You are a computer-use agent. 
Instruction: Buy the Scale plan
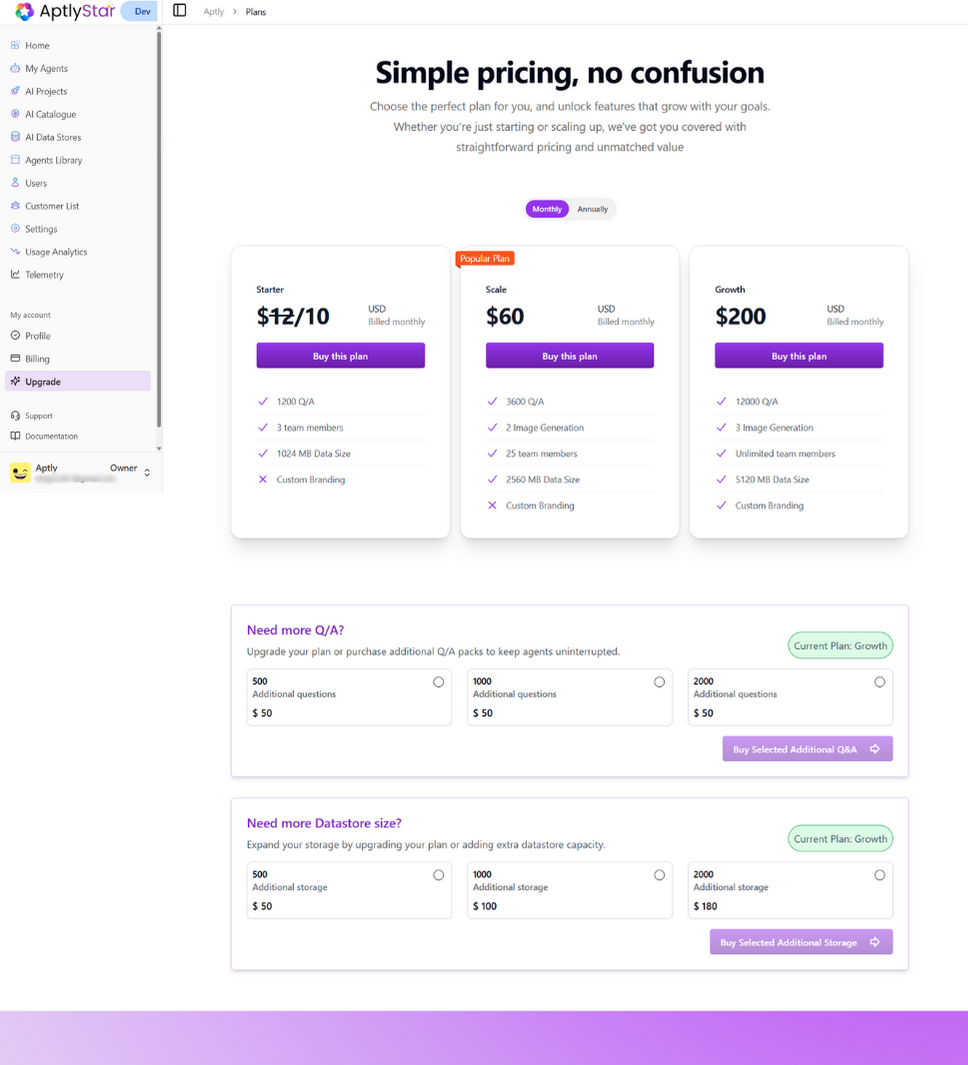(569, 355)
